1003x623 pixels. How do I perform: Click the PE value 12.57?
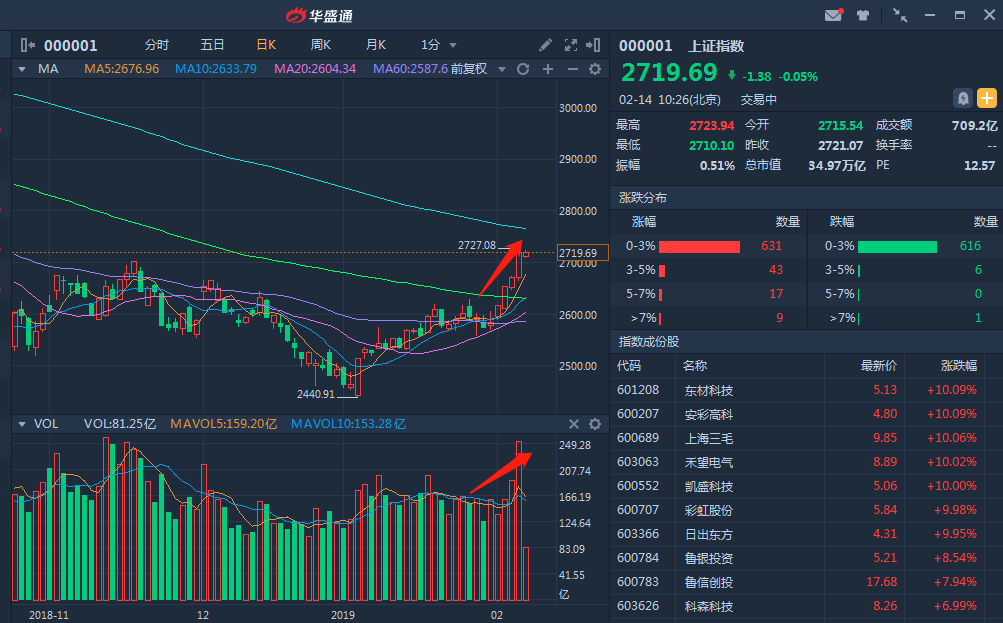(x=979, y=165)
